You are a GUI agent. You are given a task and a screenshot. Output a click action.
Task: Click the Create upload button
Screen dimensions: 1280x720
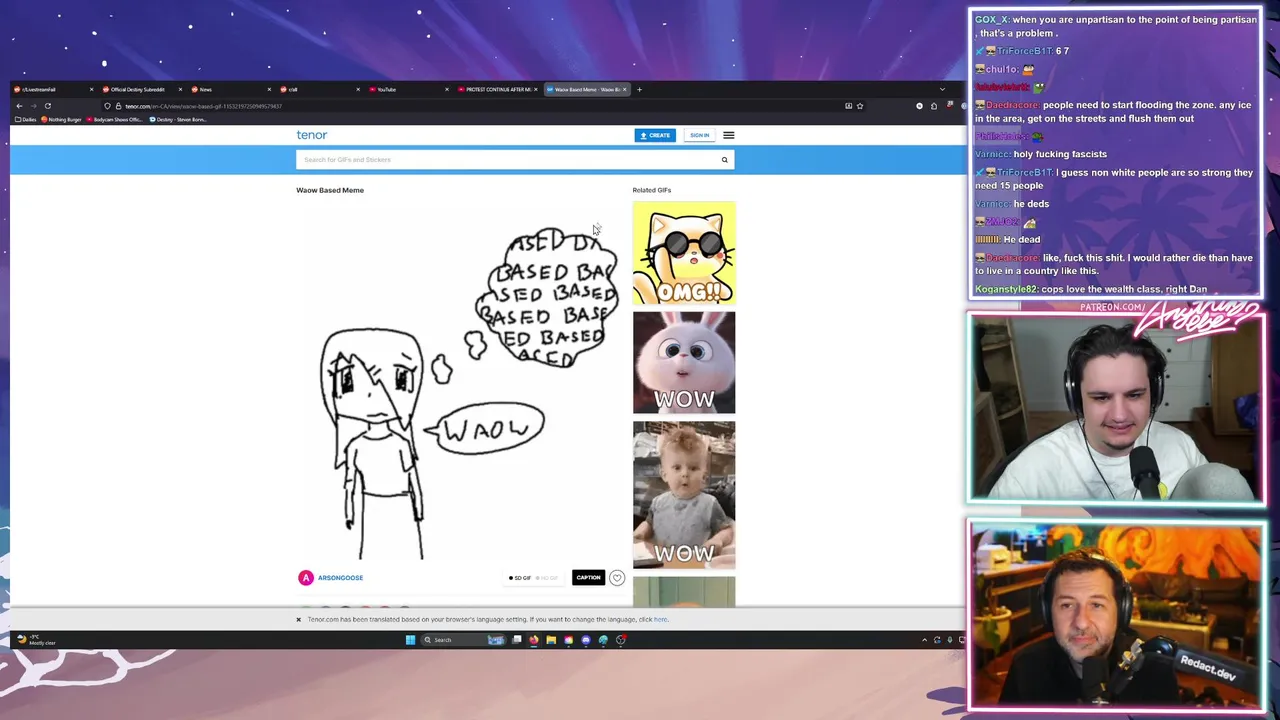click(655, 135)
